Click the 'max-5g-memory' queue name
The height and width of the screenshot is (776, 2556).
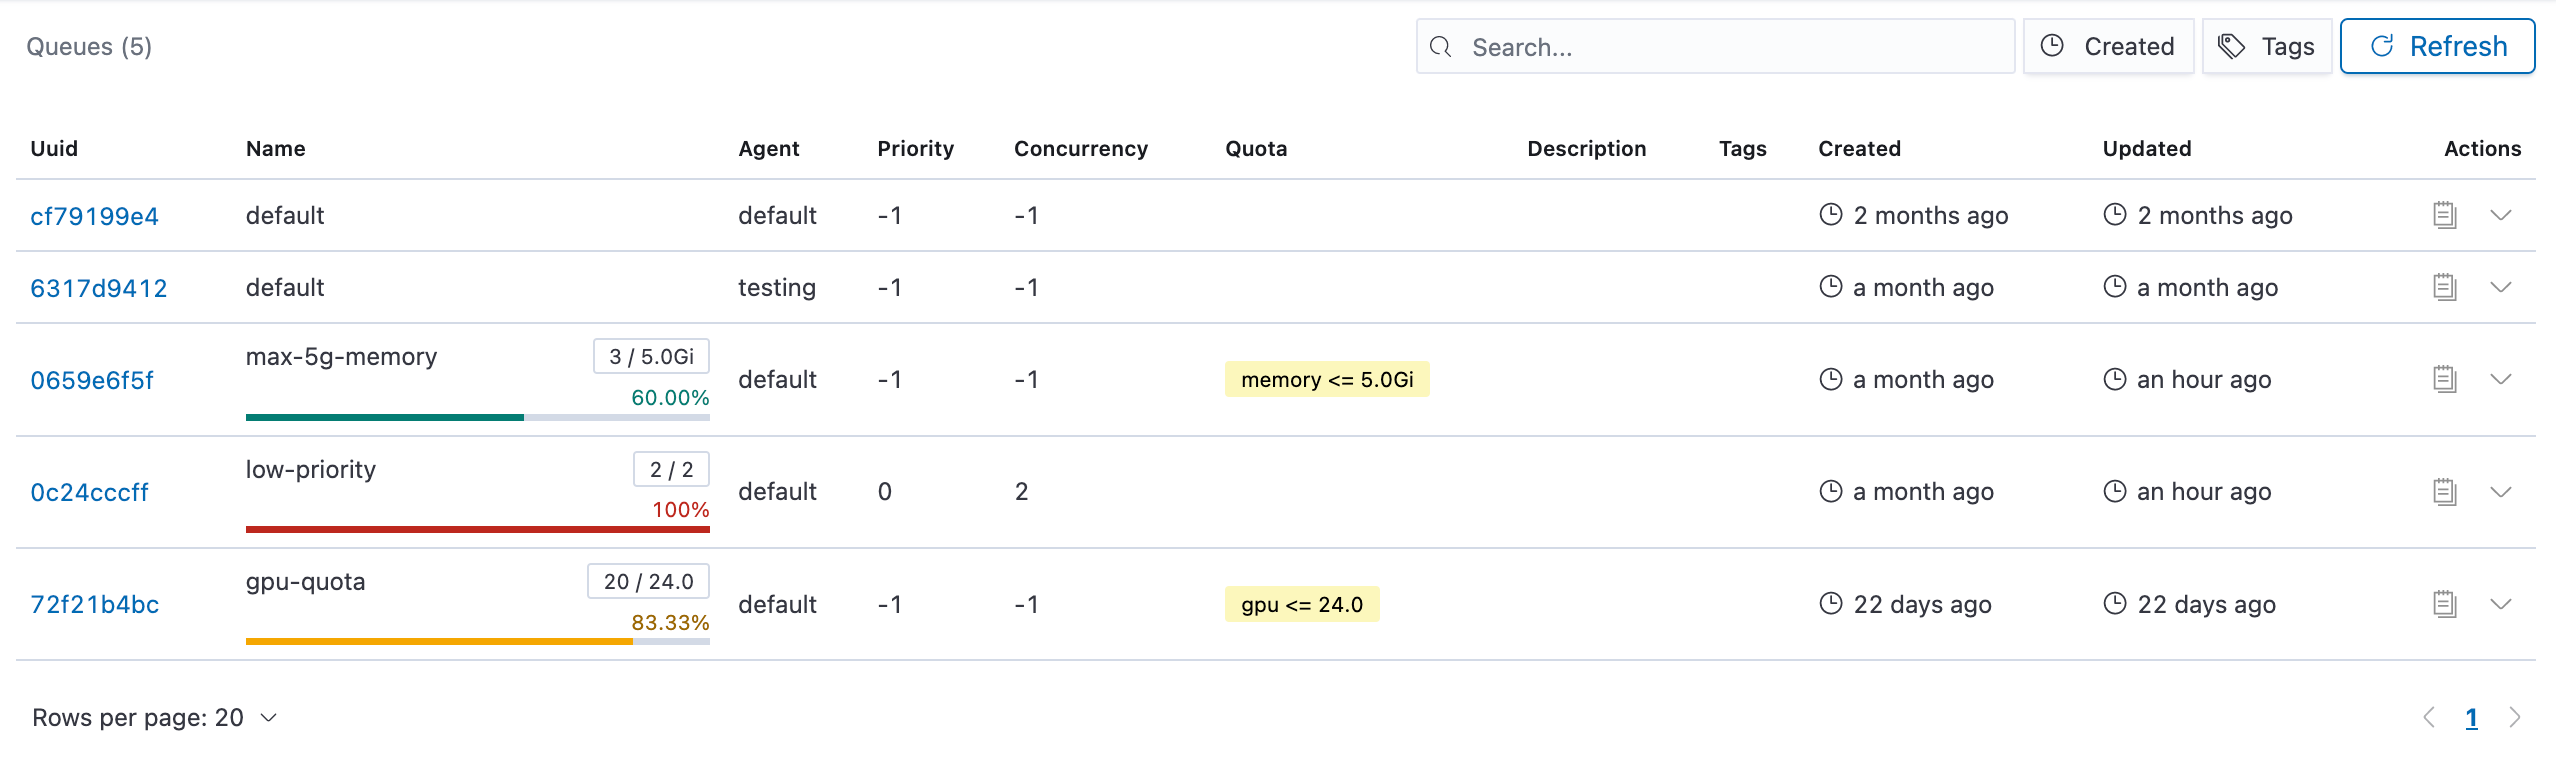pos(341,357)
